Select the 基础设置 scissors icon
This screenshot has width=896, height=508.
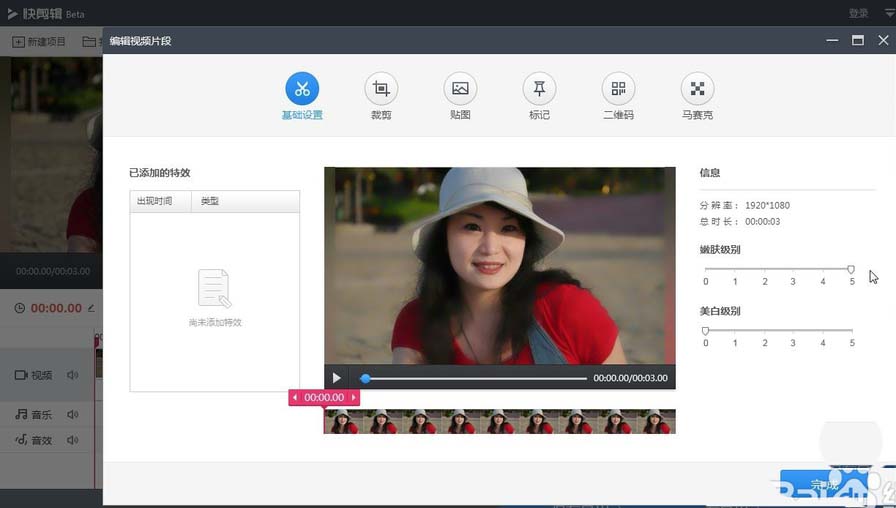pos(302,89)
